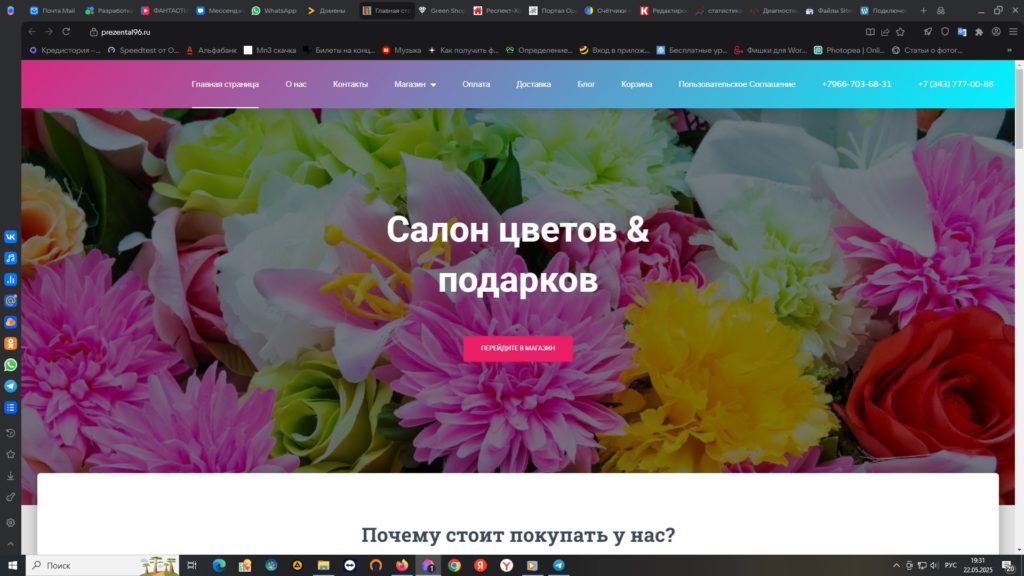Click the share icon in address bar
1024x576 pixels.
pos(885,31)
